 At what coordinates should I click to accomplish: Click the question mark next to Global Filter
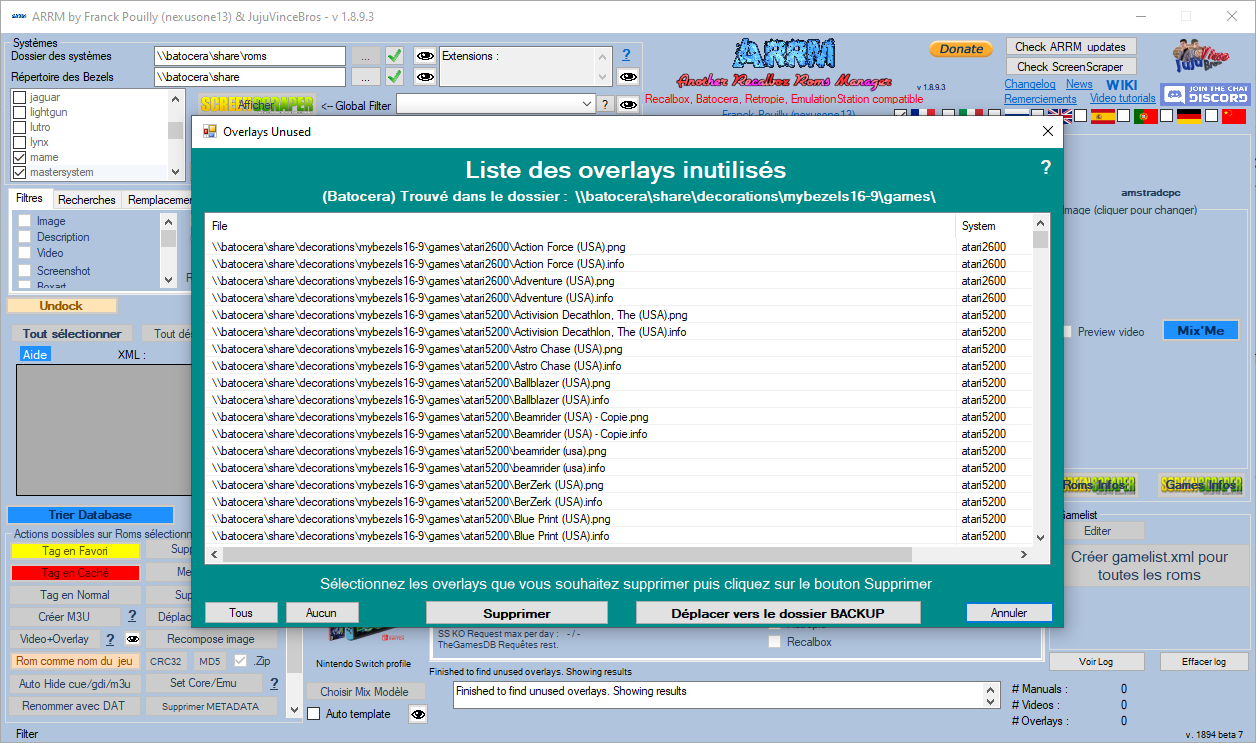coord(605,104)
